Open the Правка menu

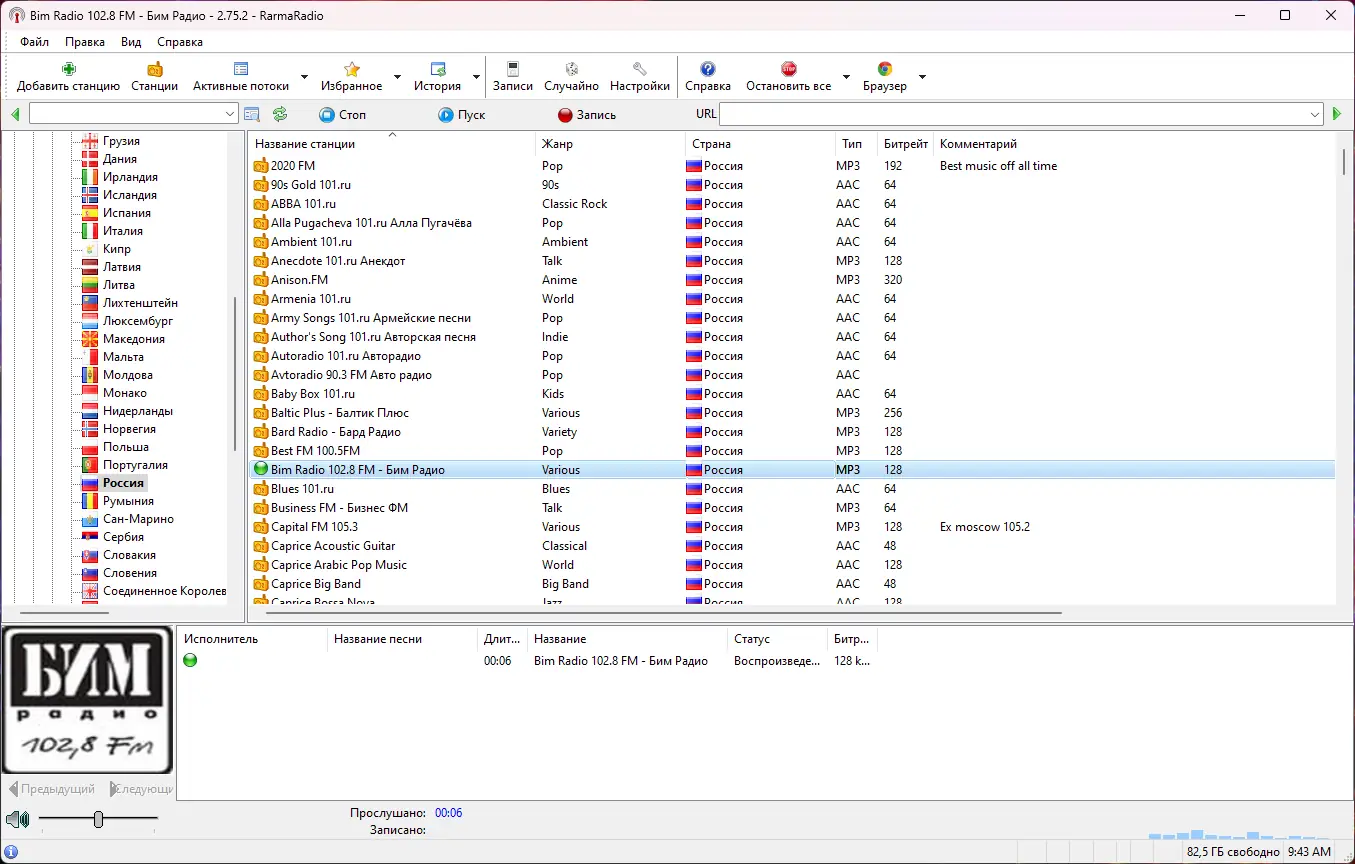[x=85, y=42]
